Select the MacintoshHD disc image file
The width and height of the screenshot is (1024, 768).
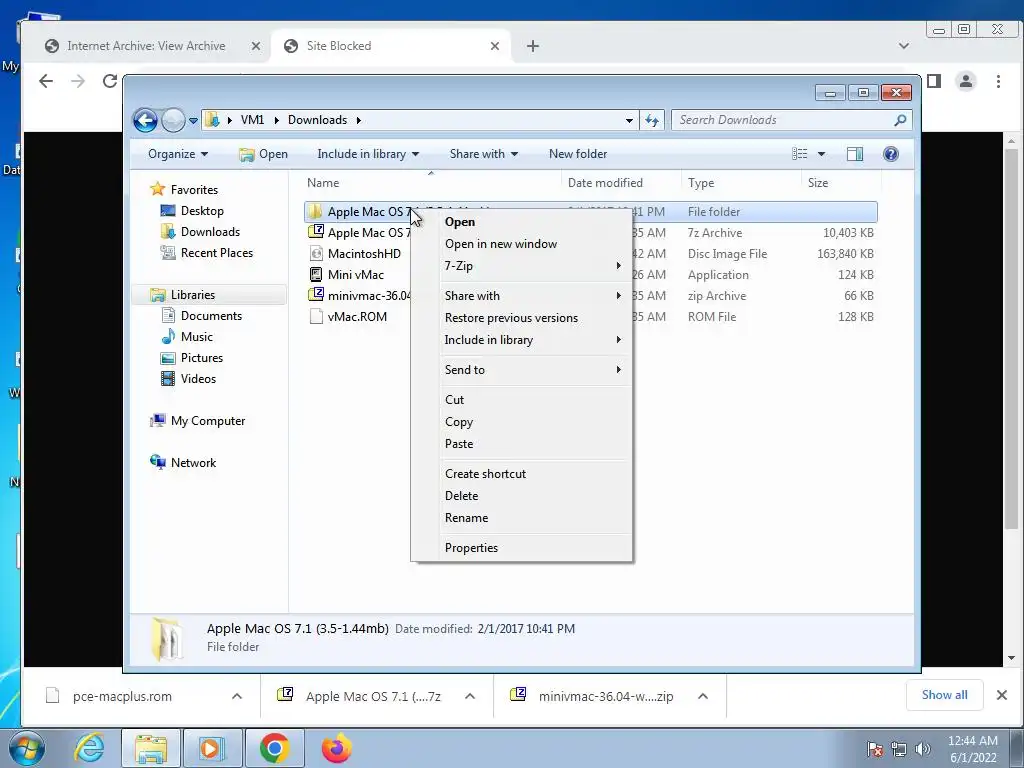click(364, 254)
